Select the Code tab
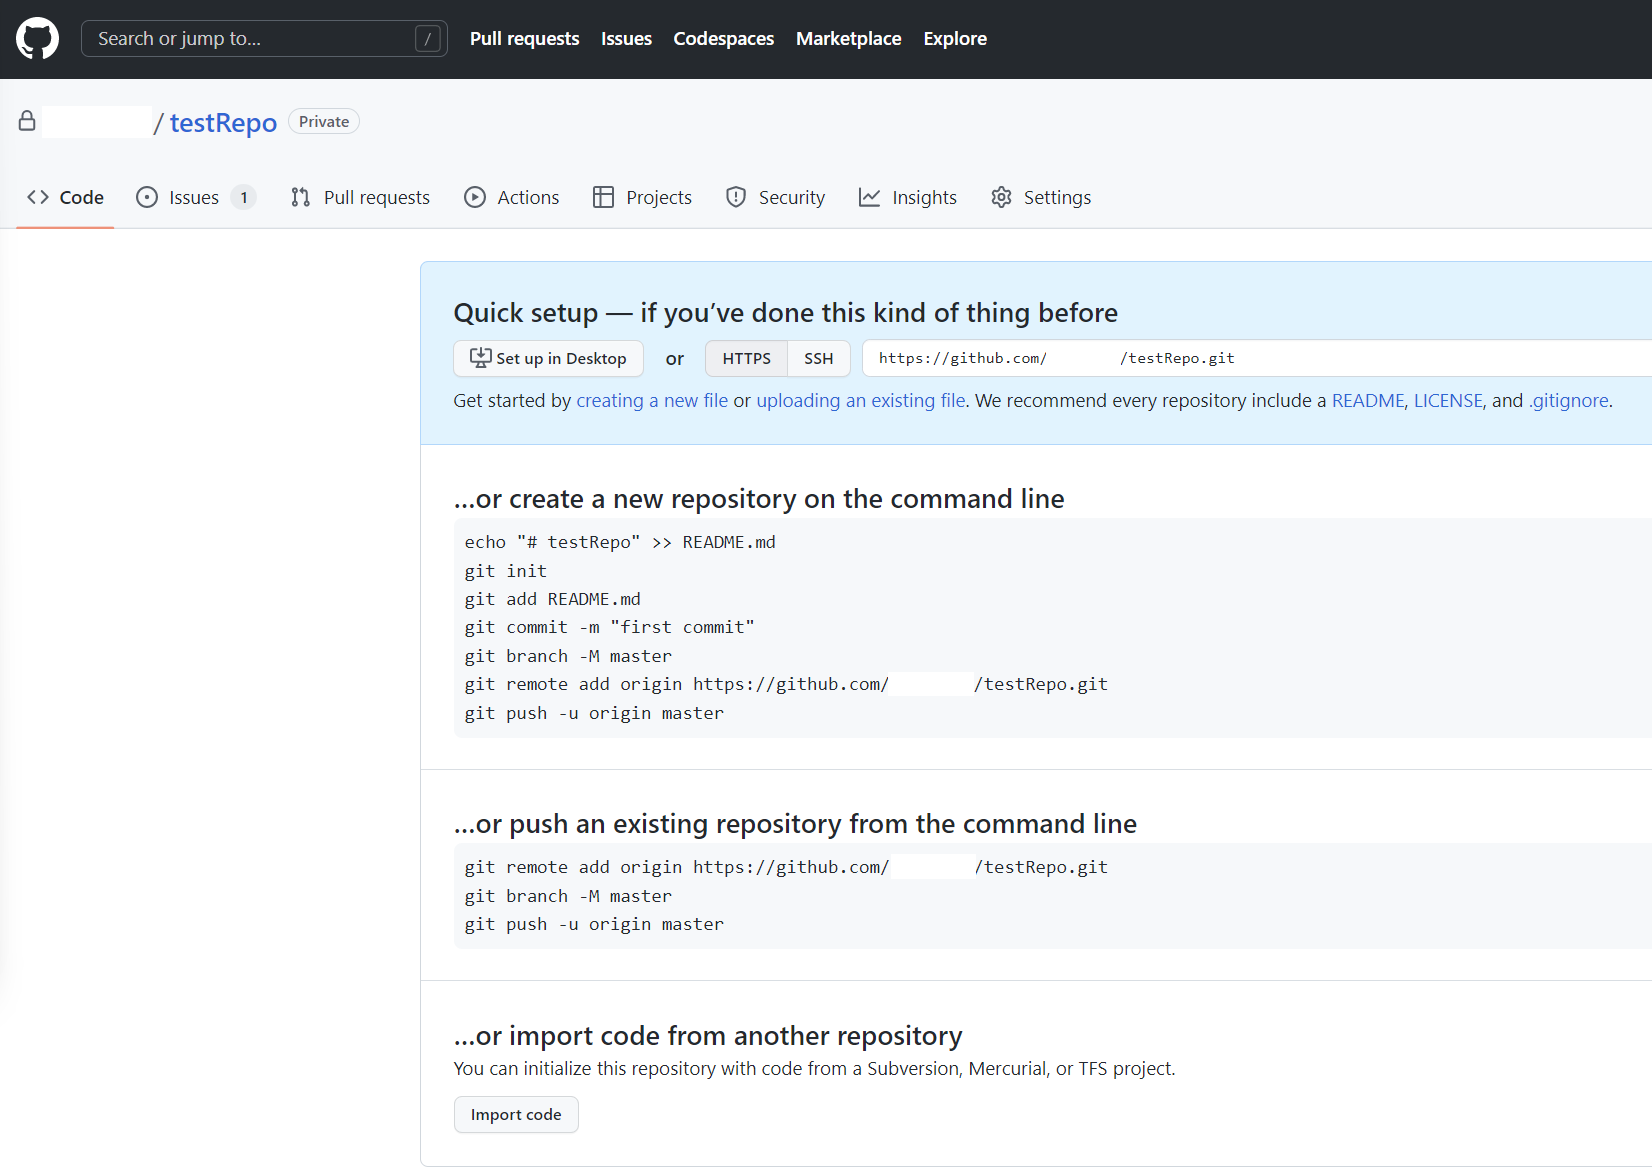 [x=65, y=197]
